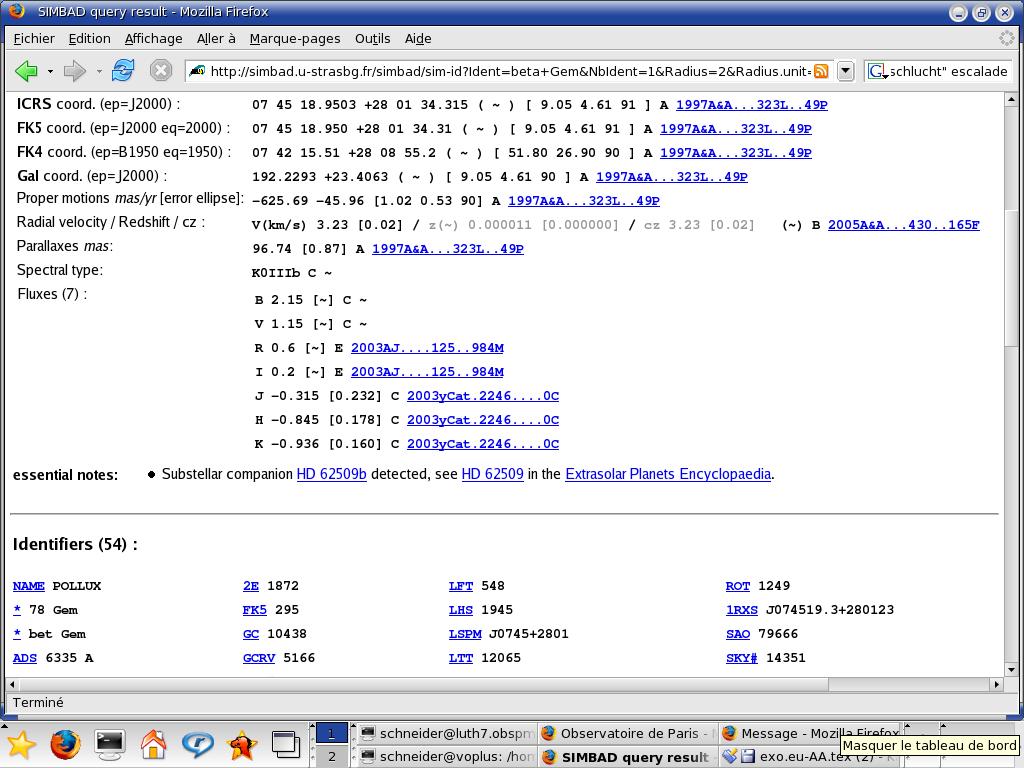
Task: Expand the URL history dropdown
Action: 845,71
